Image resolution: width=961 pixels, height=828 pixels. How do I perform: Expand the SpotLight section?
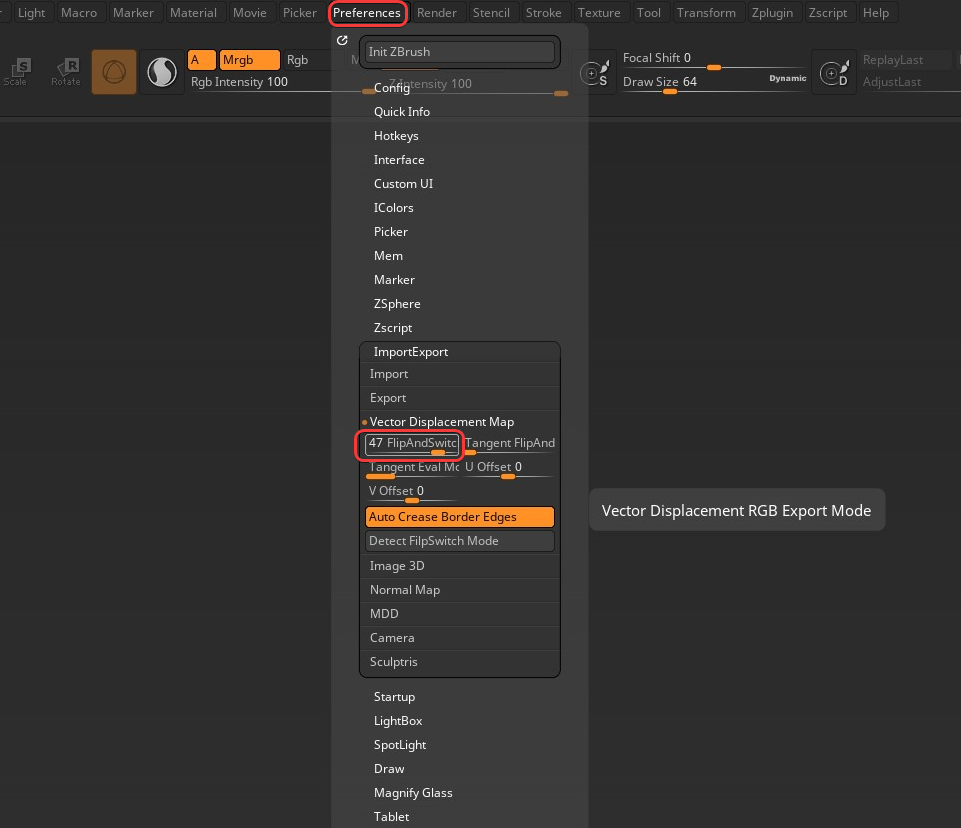[x=400, y=745]
